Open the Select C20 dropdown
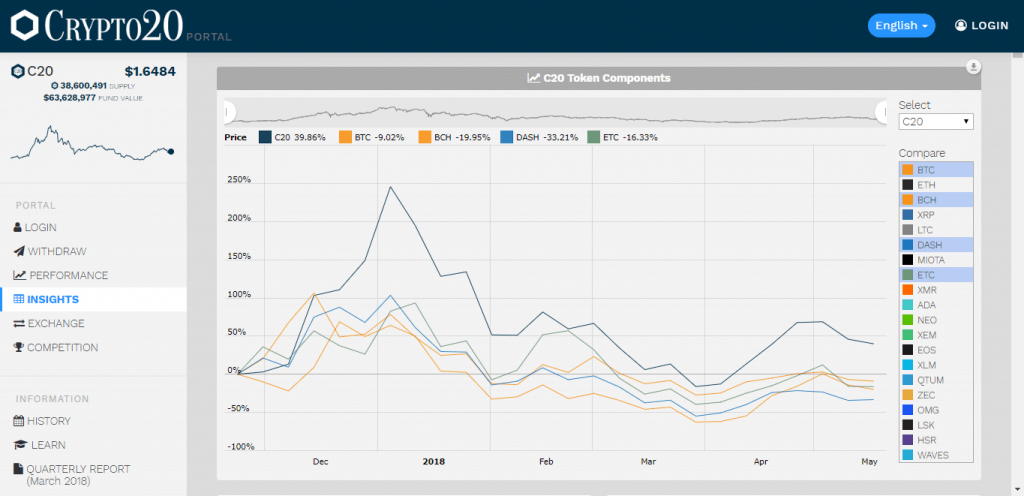 click(936, 121)
